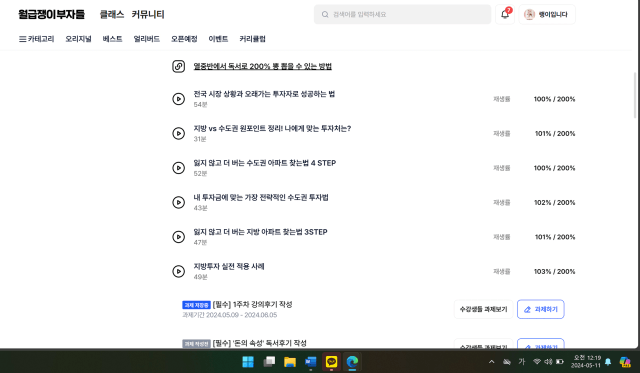Click 수강생들 과제보기 for 1주차 강의후기
The width and height of the screenshot is (640, 373).
483,309
